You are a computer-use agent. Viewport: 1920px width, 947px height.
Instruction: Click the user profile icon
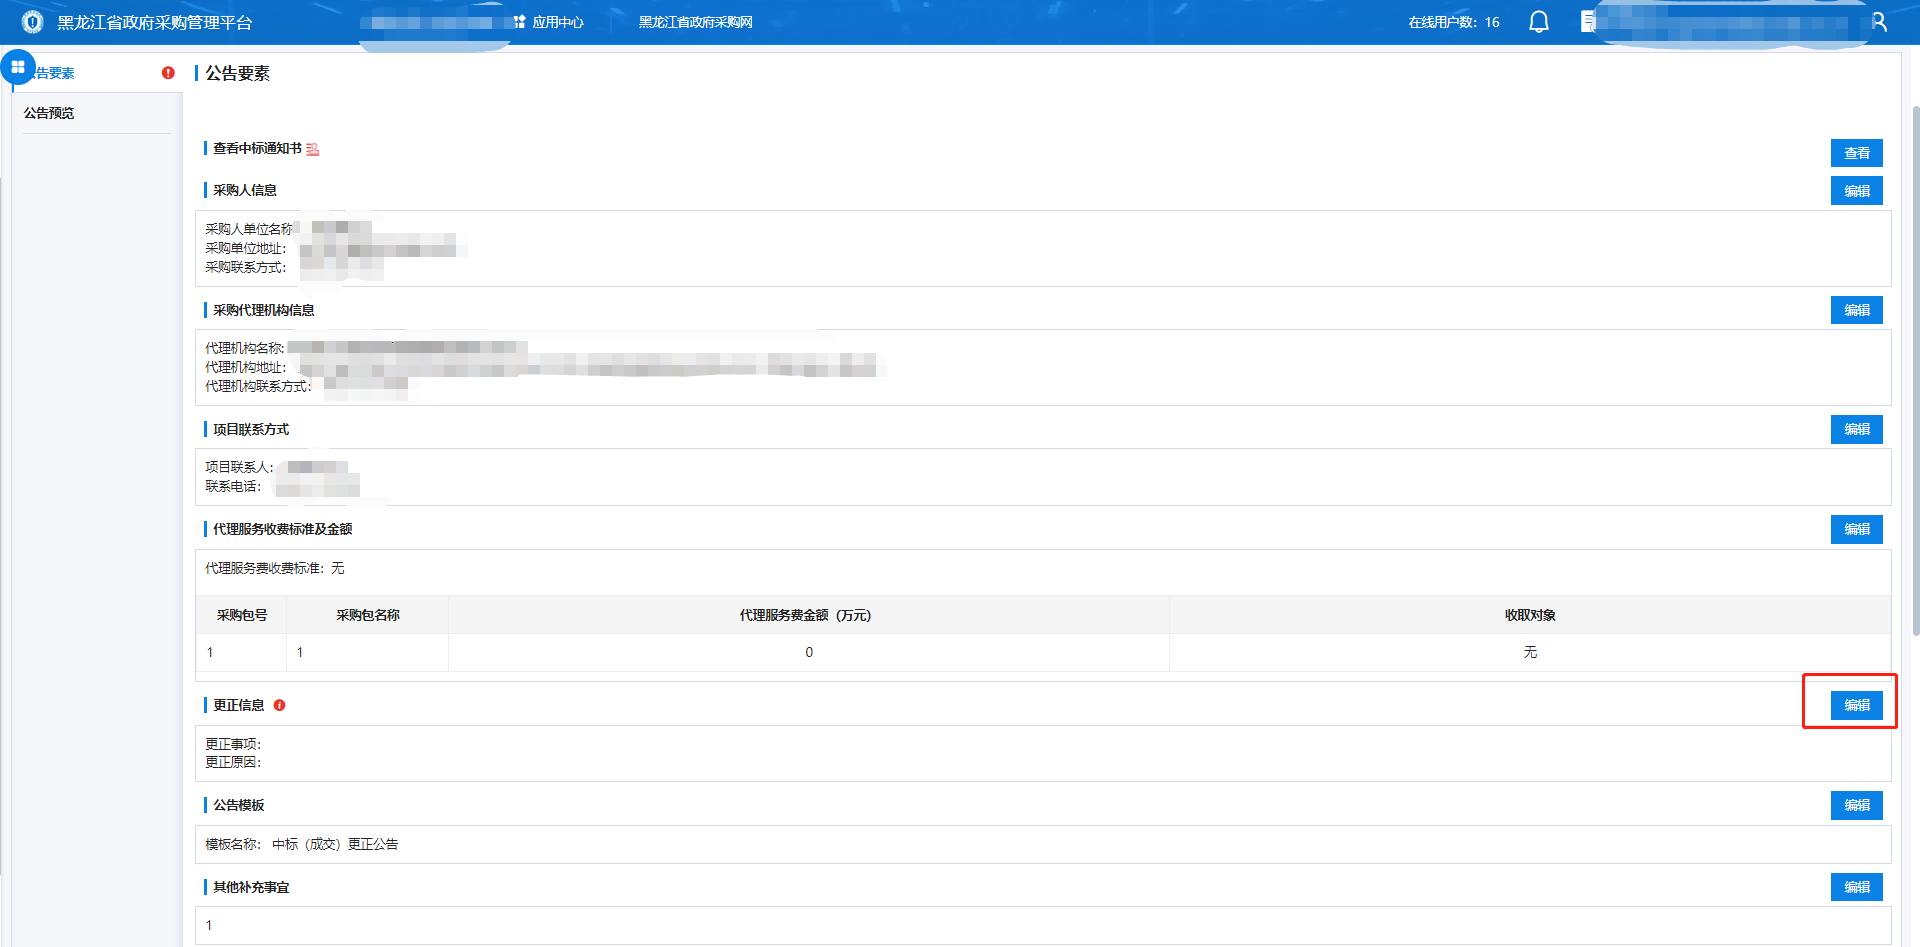tap(1879, 22)
